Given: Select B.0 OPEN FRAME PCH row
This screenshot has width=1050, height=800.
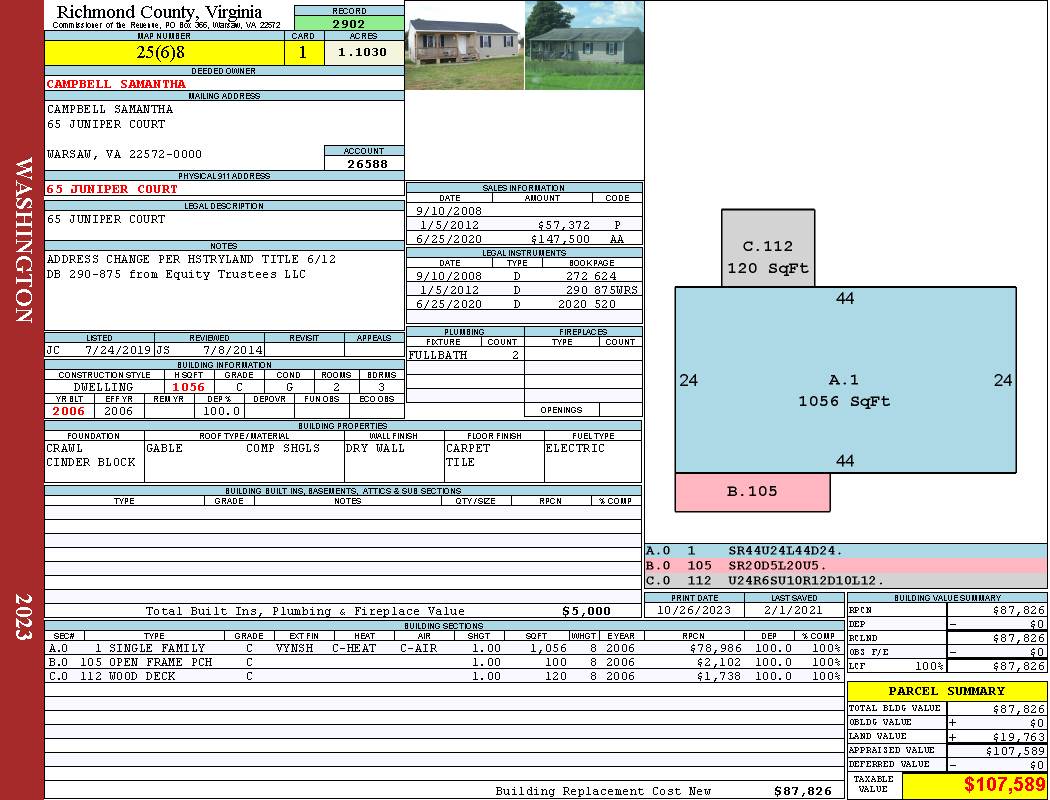Looking at the screenshot, I should pyautogui.click(x=445, y=662).
